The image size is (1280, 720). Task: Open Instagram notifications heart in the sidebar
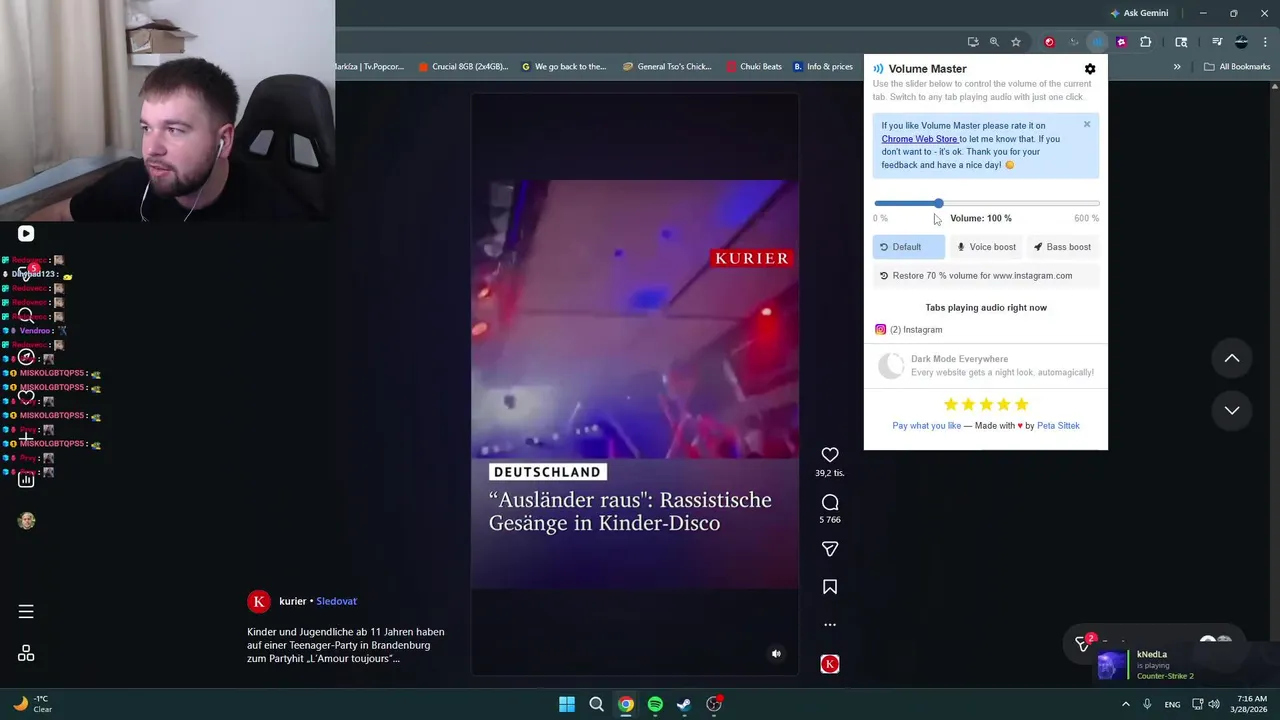pyautogui.click(x=26, y=397)
